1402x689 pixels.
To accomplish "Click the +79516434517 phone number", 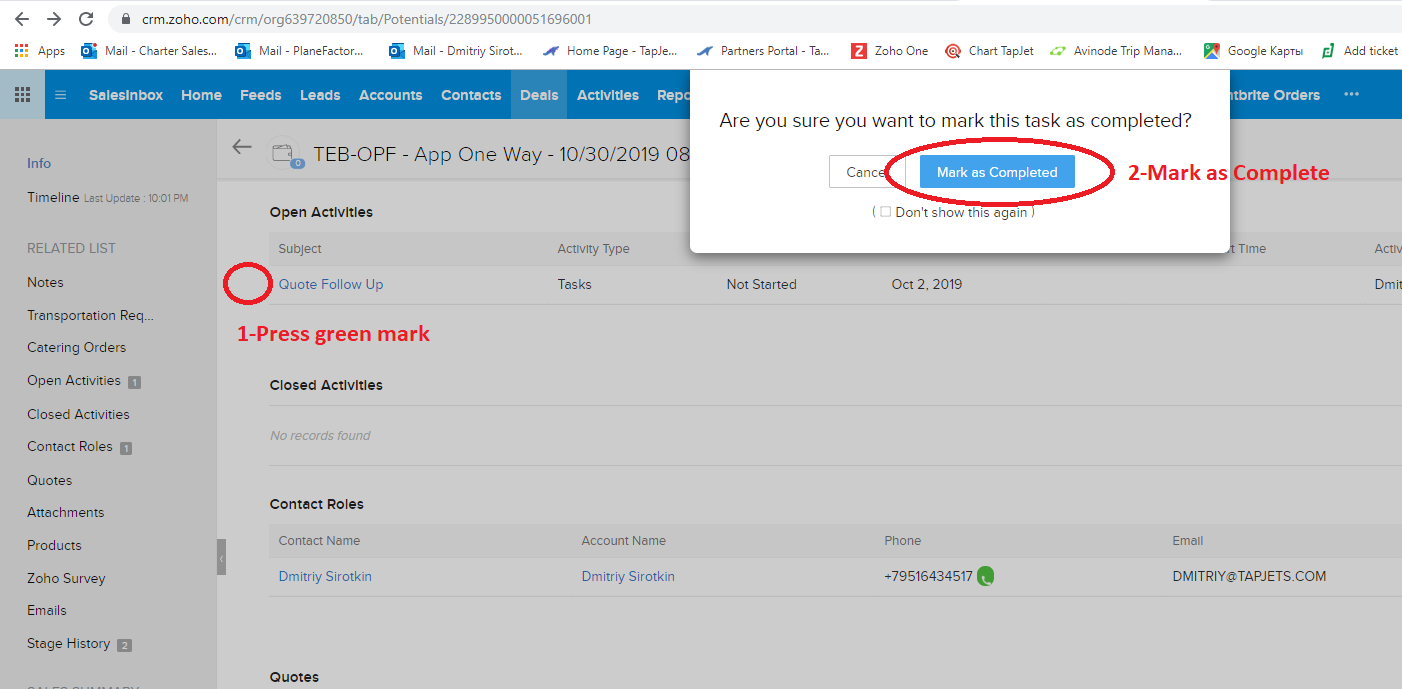I will (x=928, y=576).
